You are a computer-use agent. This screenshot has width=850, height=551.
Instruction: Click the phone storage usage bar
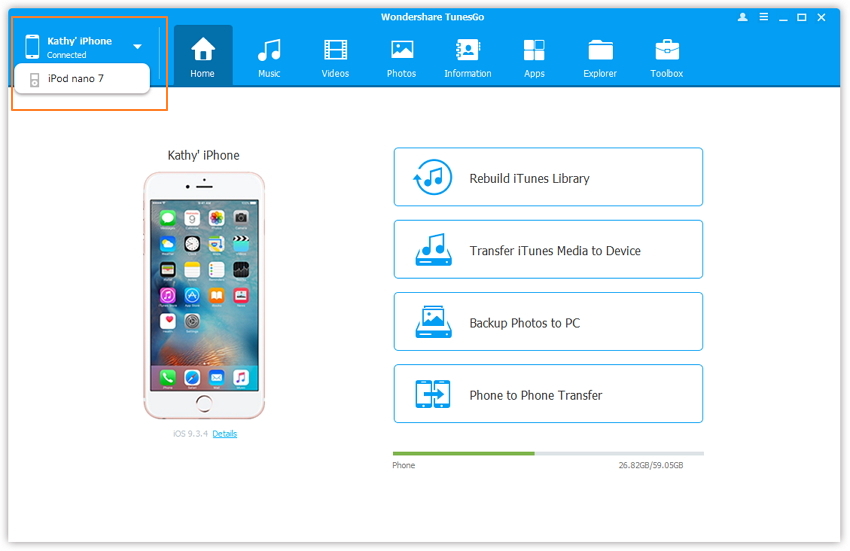547,453
